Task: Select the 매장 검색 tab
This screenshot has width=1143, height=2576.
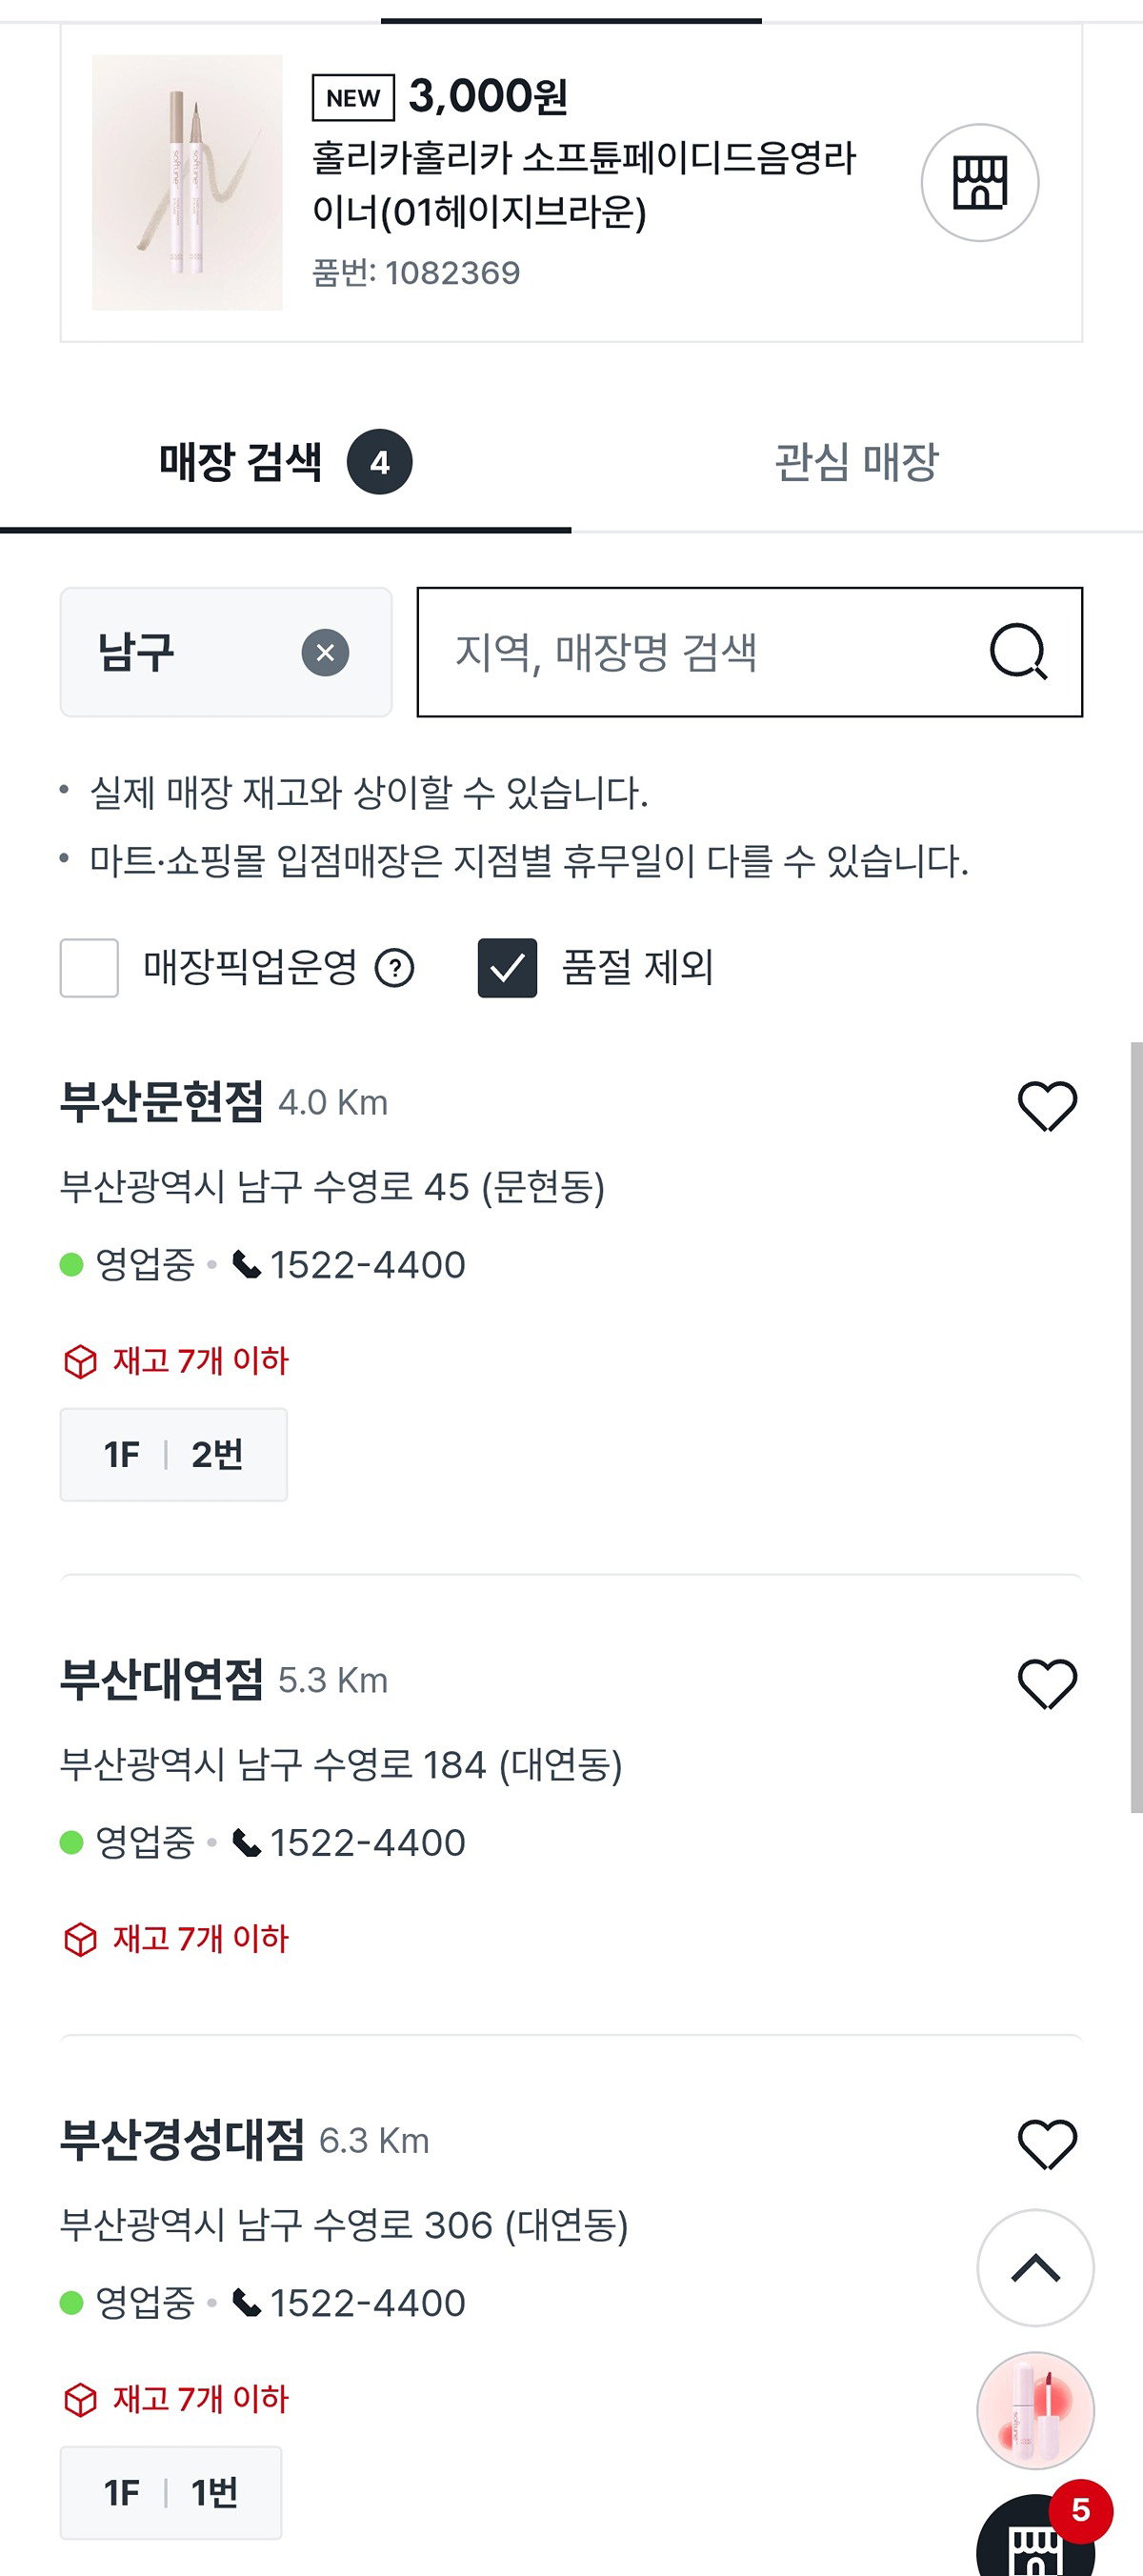Action: (x=286, y=462)
